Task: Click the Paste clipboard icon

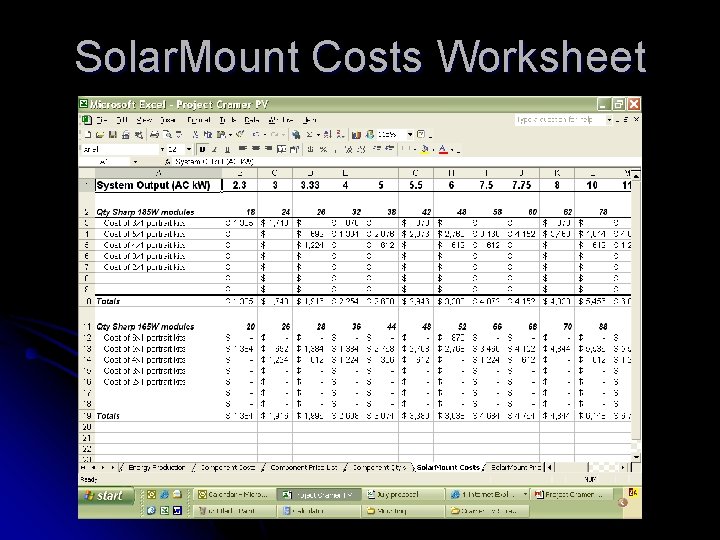Action: pyautogui.click(x=220, y=135)
